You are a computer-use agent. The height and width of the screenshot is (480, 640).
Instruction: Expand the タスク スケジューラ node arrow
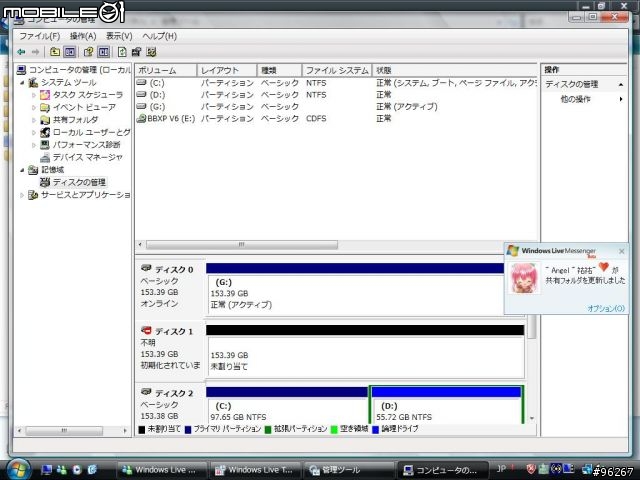34,95
